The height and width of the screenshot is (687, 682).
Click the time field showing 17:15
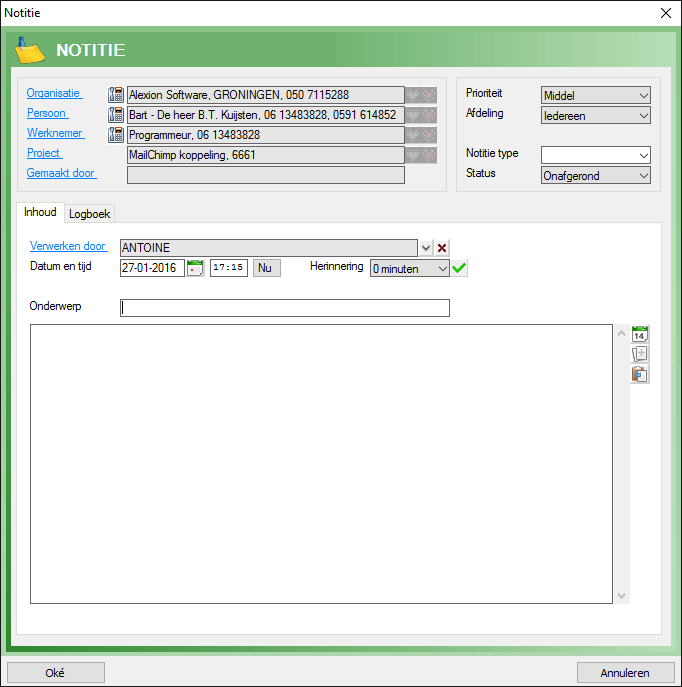(x=229, y=268)
